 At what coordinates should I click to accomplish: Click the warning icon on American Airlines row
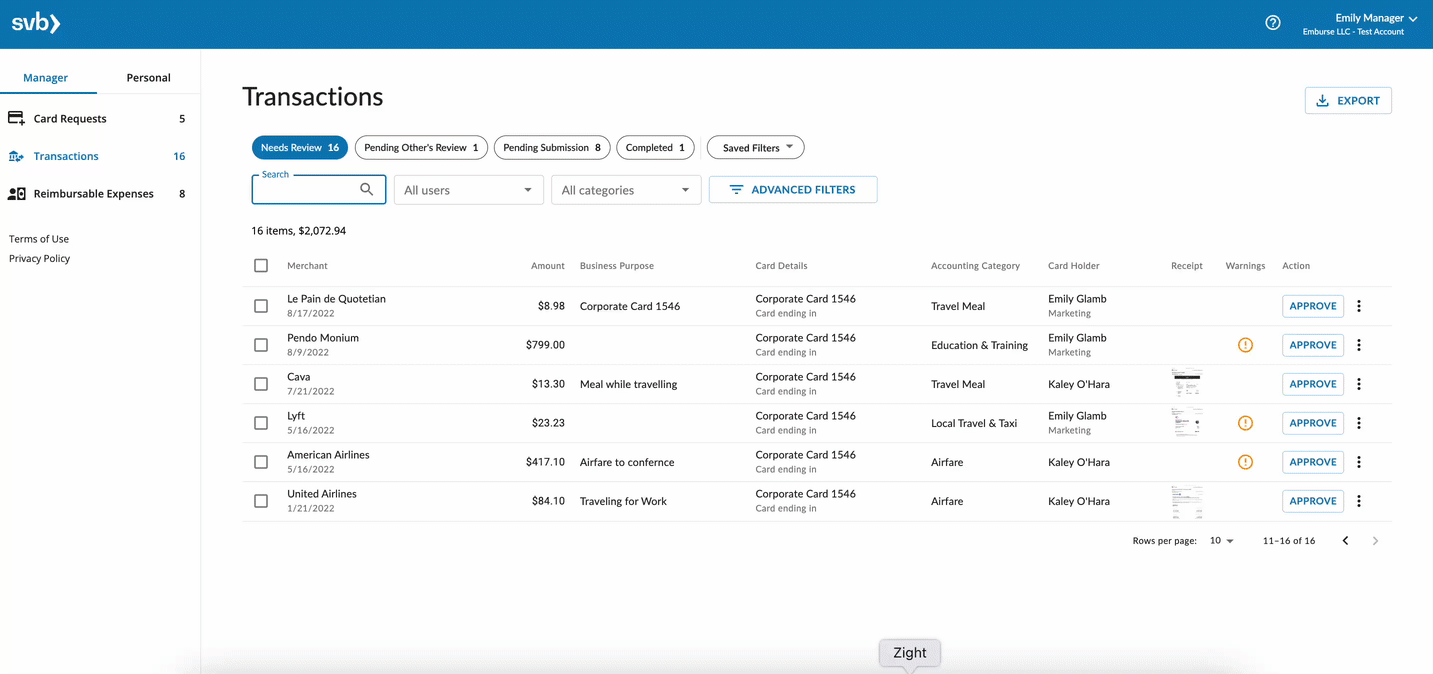pyautogui.click(x=1245, y=462)
